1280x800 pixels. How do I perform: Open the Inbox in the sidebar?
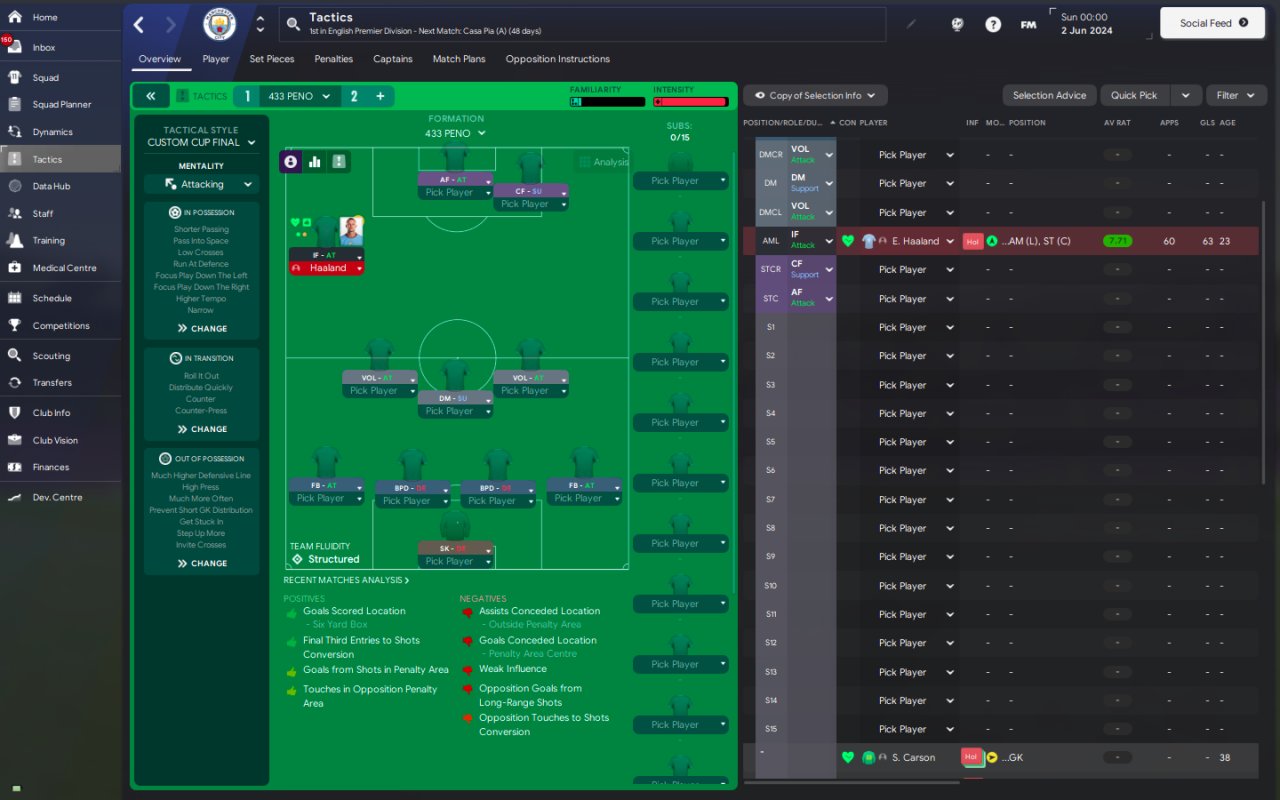point(60,47)
